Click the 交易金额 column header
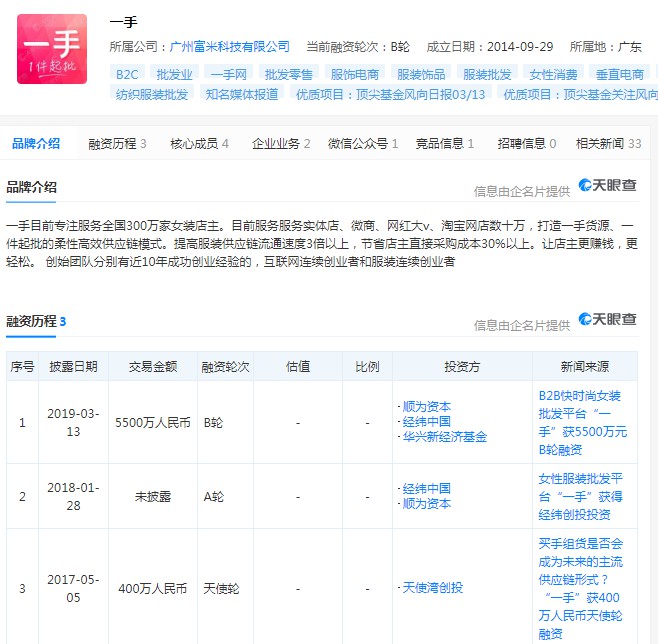Screen dimensions: 658x644 (153, 366)
